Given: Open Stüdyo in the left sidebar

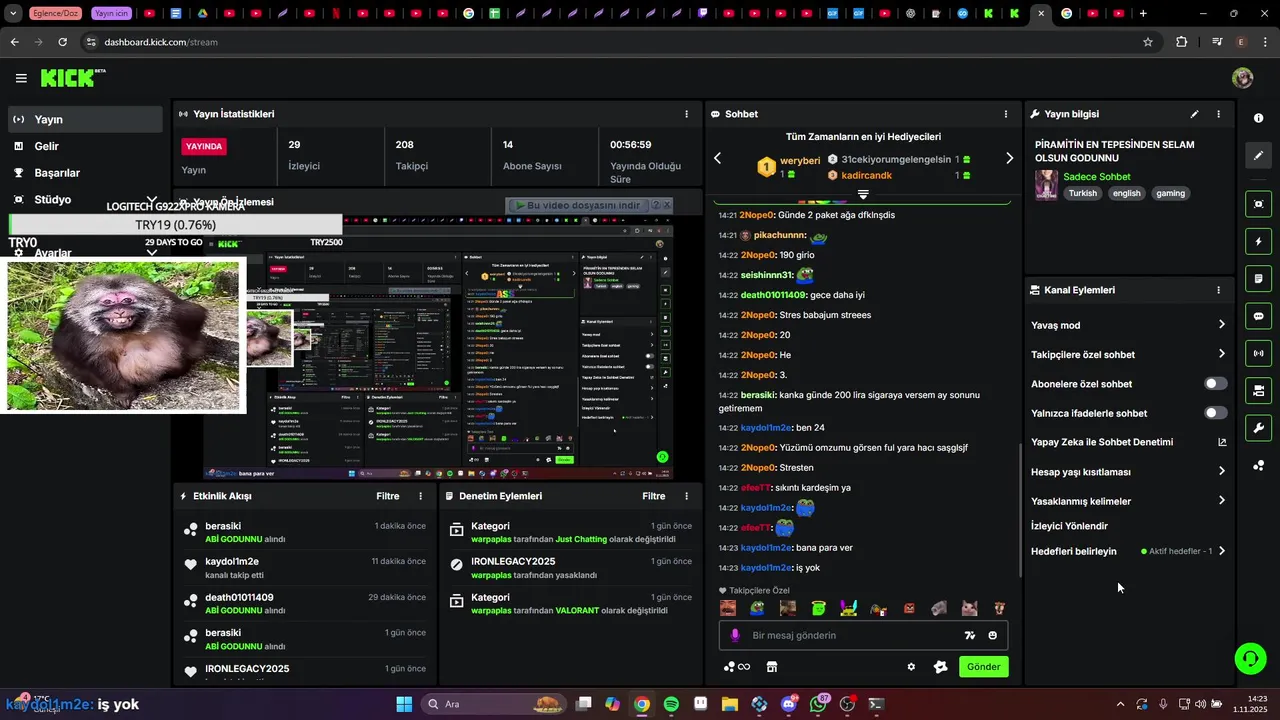Looking at the screenshot, I should (x=85, y=199).
